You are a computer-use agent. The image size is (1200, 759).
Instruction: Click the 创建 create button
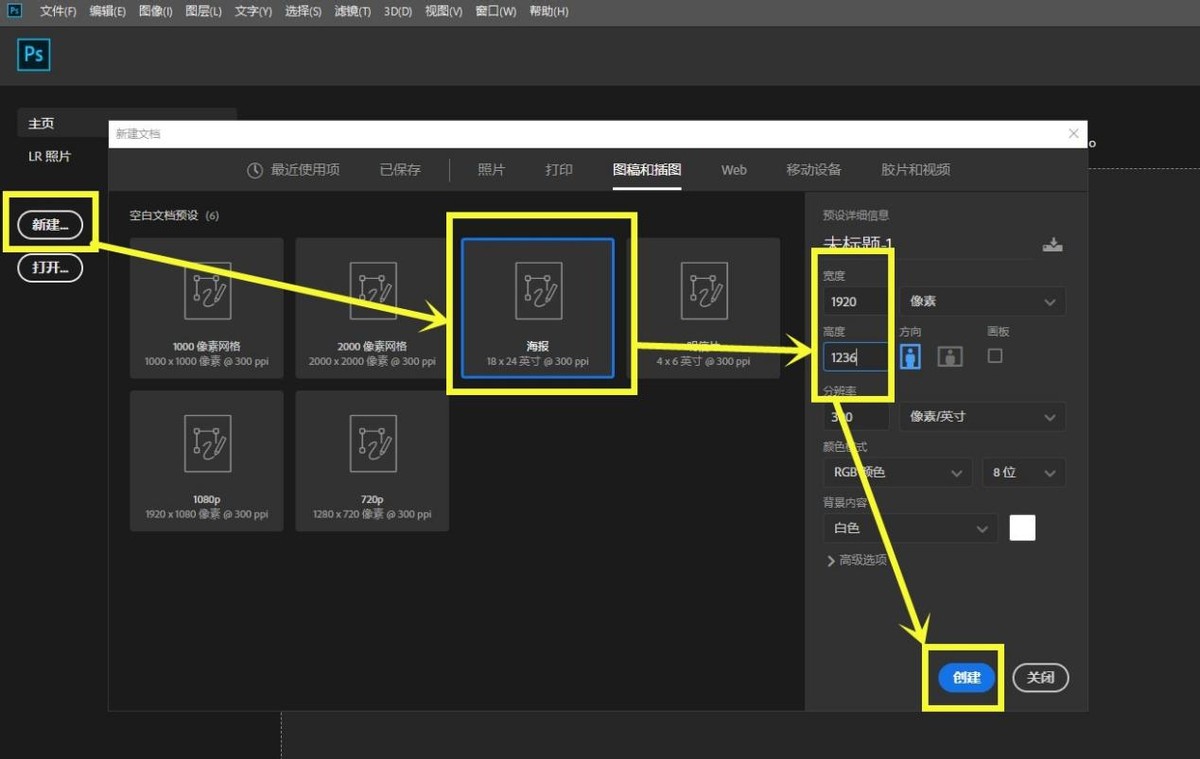coord(966,677)
